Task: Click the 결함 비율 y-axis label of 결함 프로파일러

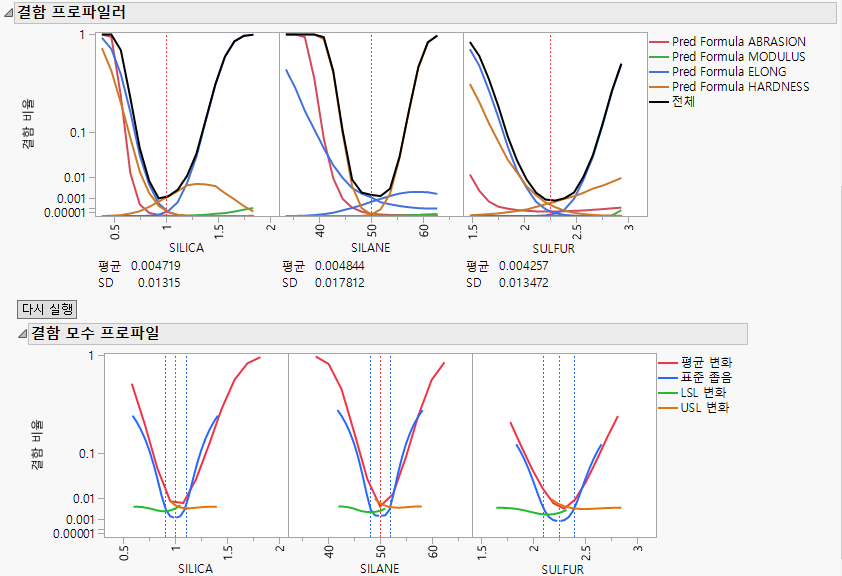Action: point(28,124)
